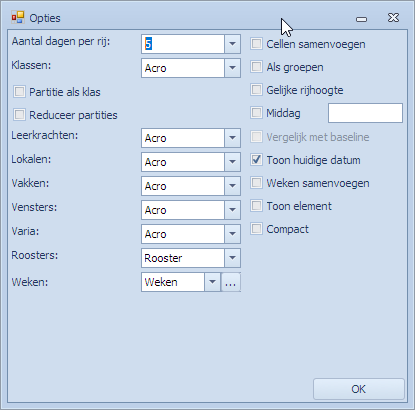The width and height of the screenshot is (415, 410).
Task: Open the Lokalen dropdown arrow
Action: (x=232, y=162)
